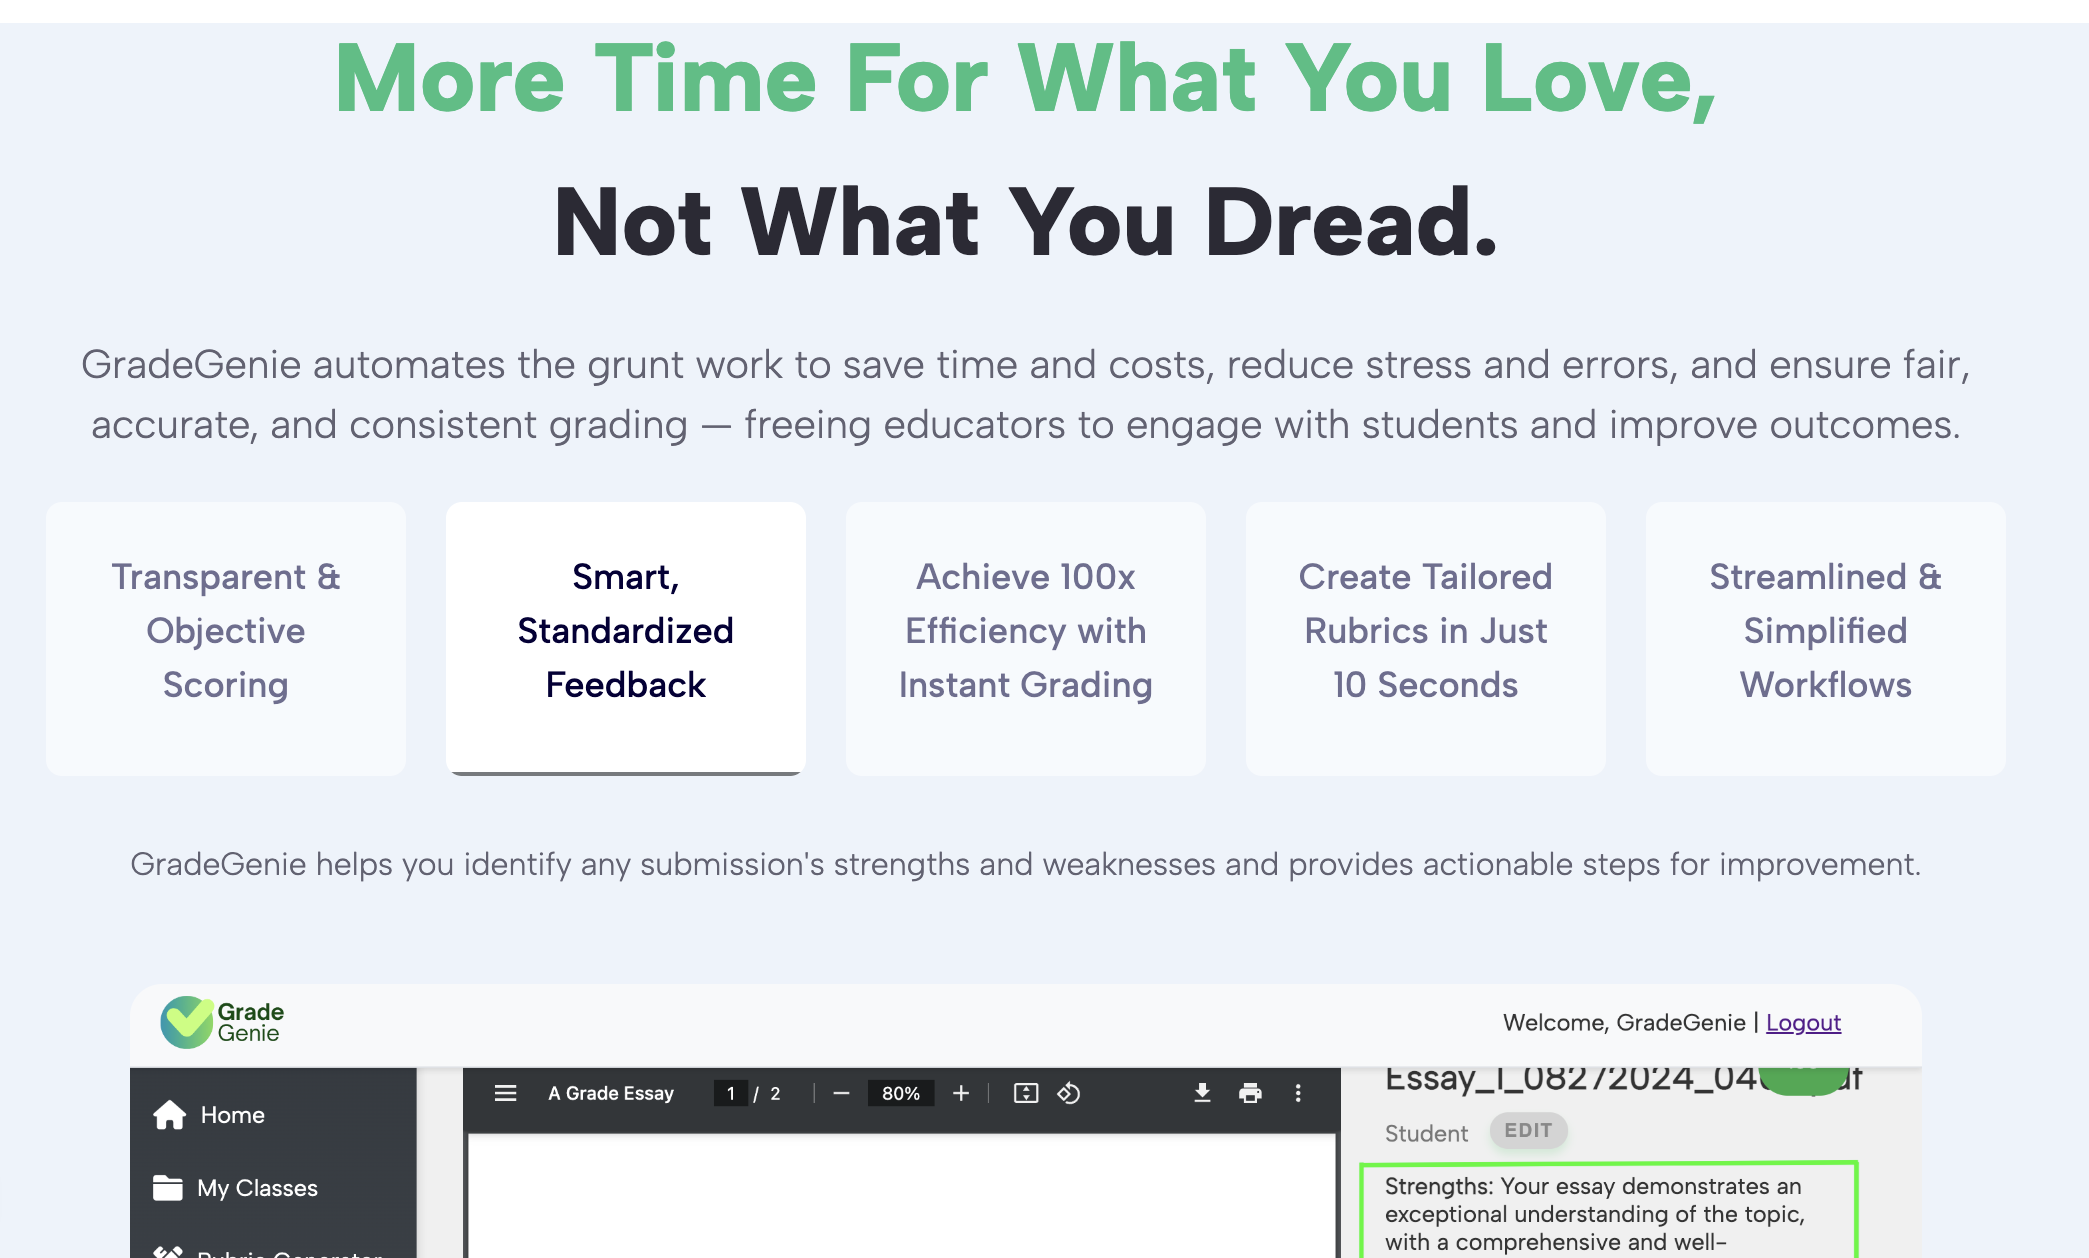Click the 'A Grade Essay' document title

pyautogui.click(x=611, y=1093)
